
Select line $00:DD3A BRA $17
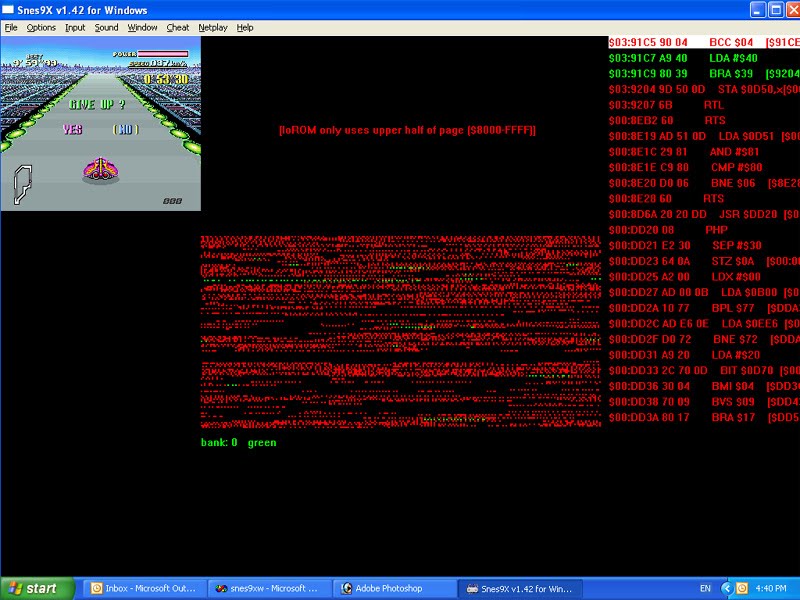pos(704,417)
